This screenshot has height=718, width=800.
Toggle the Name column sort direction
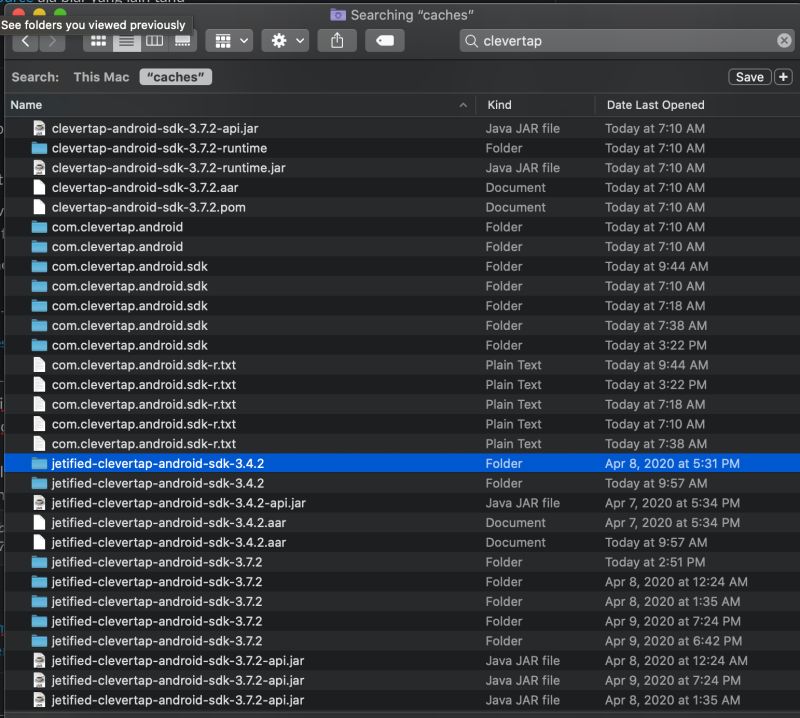tap(462, 105)
